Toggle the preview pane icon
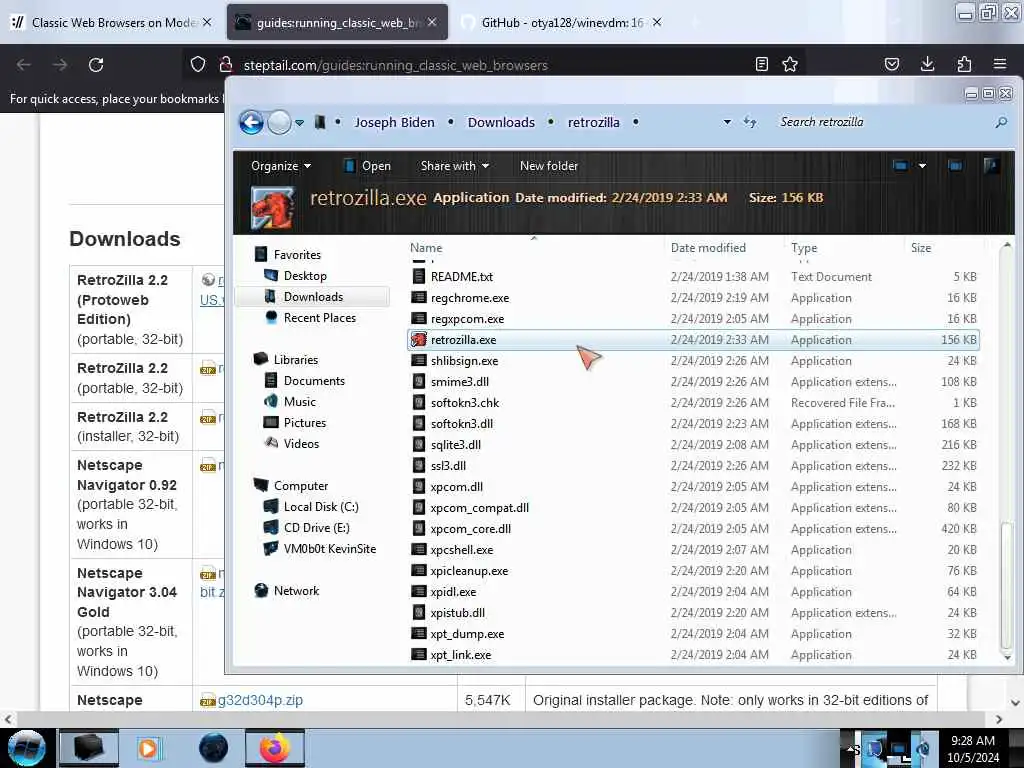The width and height of the screenshot is (1024, 768). 955,166
